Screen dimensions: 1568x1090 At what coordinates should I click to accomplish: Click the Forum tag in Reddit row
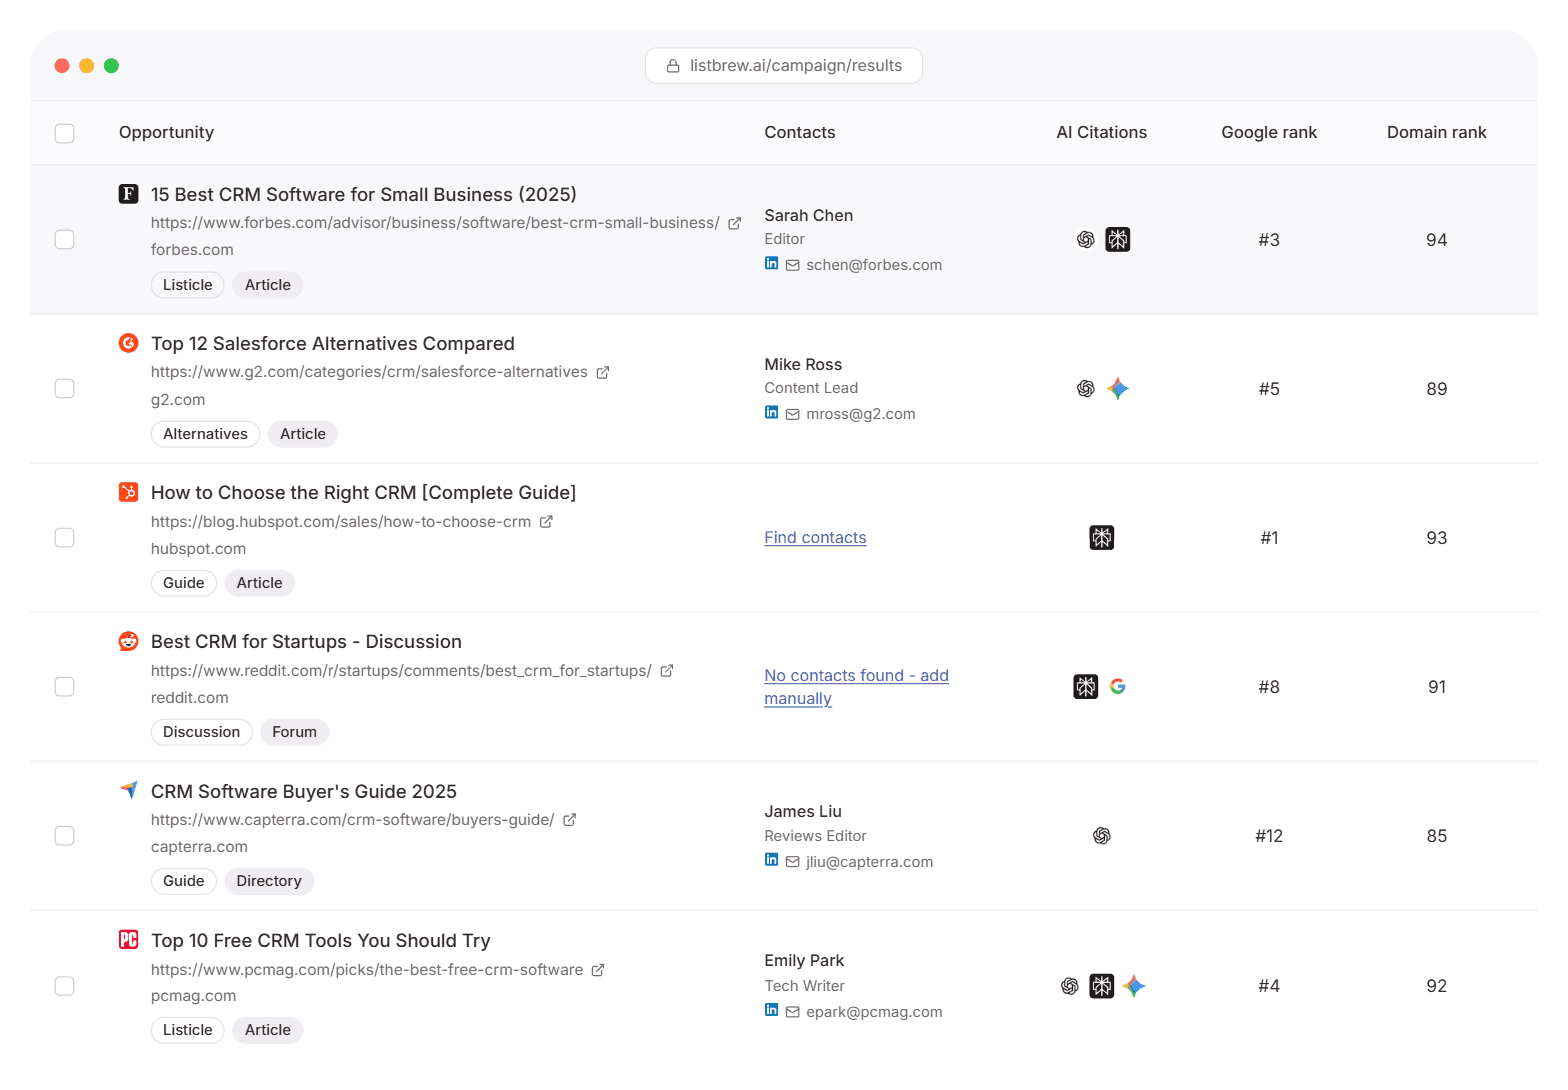coord(294,732)
